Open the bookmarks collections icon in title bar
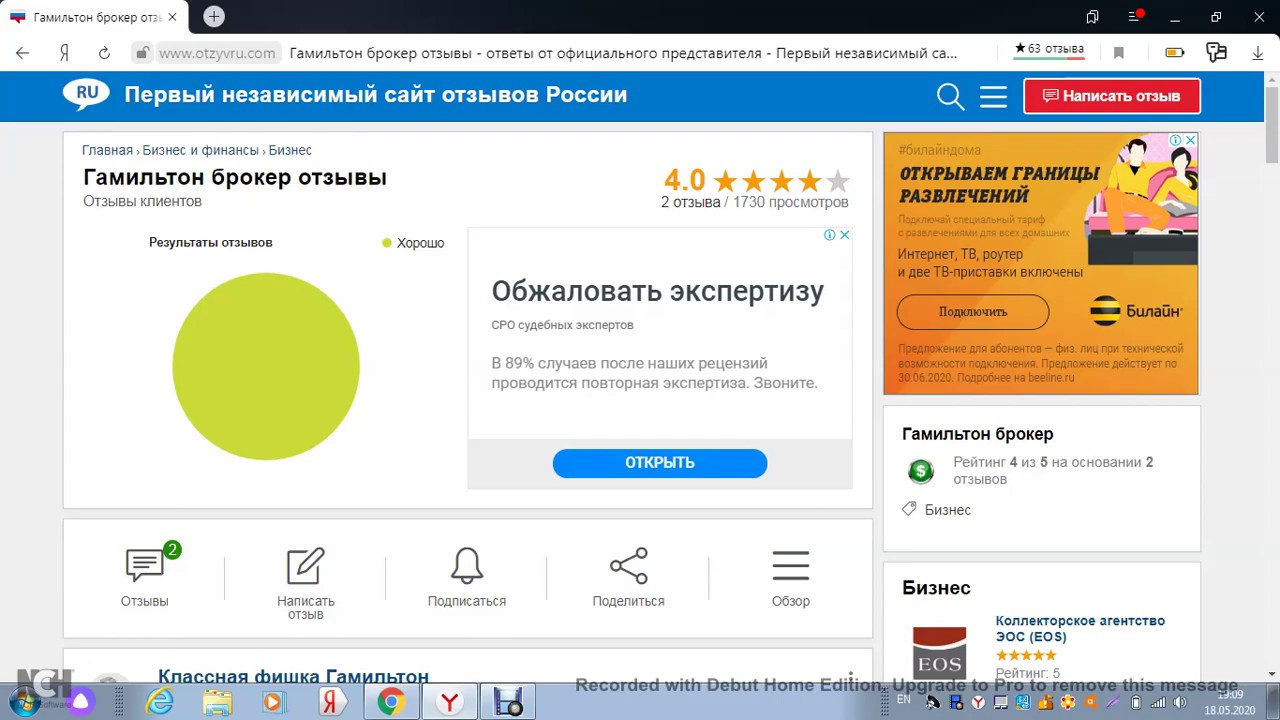Image resolution: width=1280 pixels, height=720 pixels. pos(1092,17)
